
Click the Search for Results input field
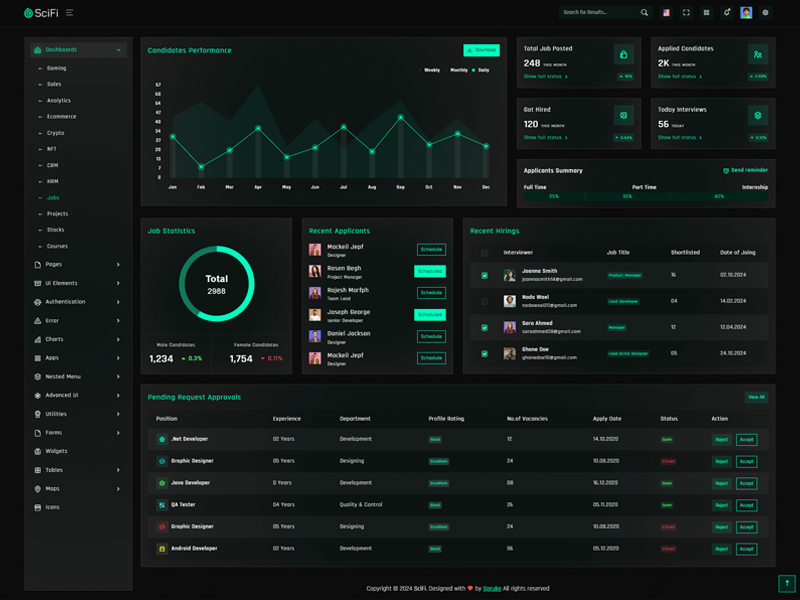598,13
